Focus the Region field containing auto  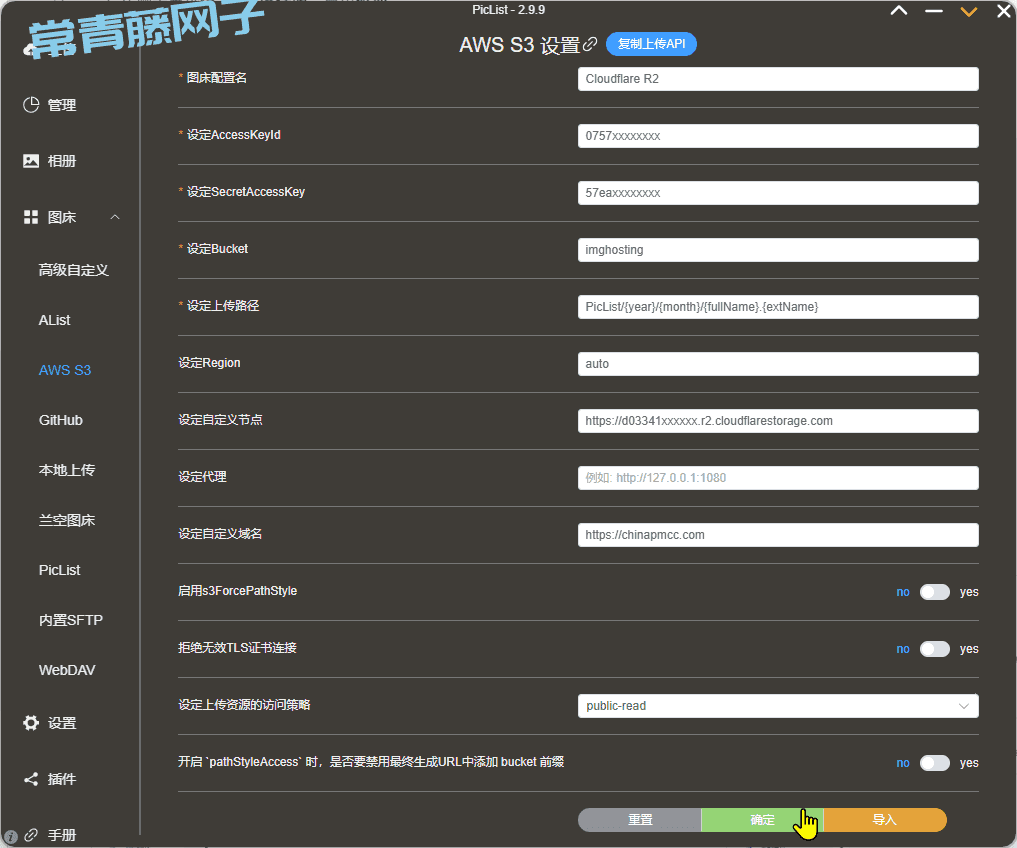coord(778,364)
